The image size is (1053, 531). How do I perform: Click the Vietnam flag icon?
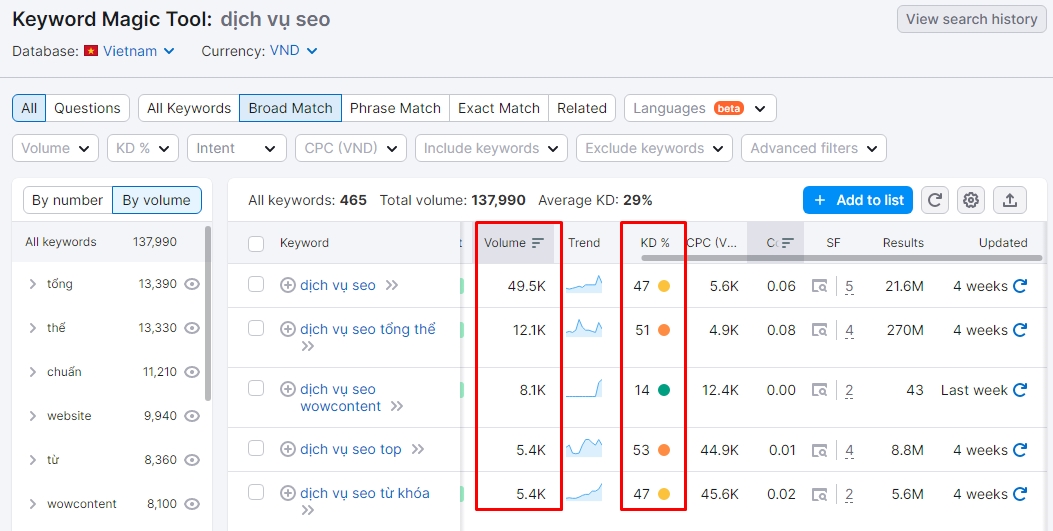91,51
